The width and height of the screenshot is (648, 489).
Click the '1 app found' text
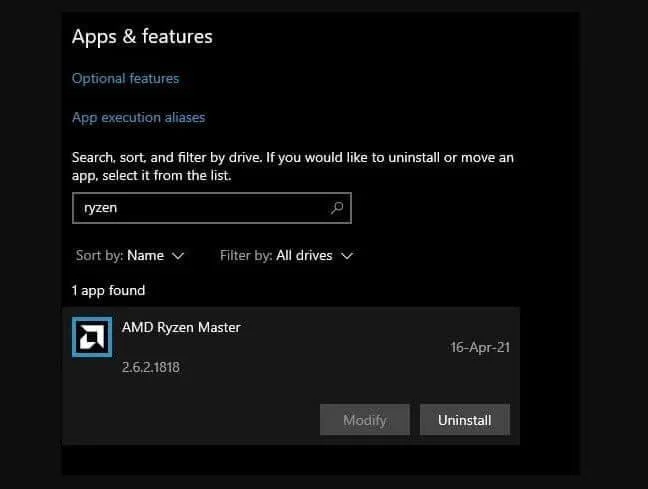click(x=108, y=291)
